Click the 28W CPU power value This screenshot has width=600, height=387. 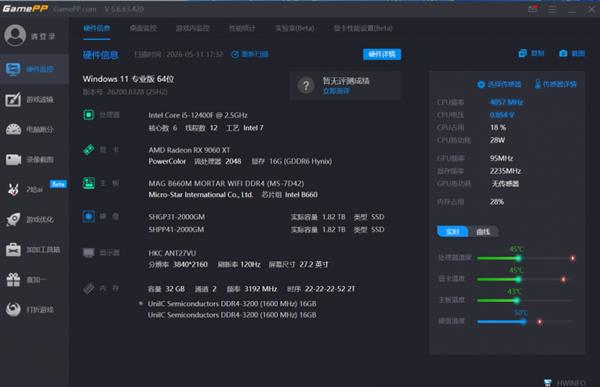[x=497, y=140]
